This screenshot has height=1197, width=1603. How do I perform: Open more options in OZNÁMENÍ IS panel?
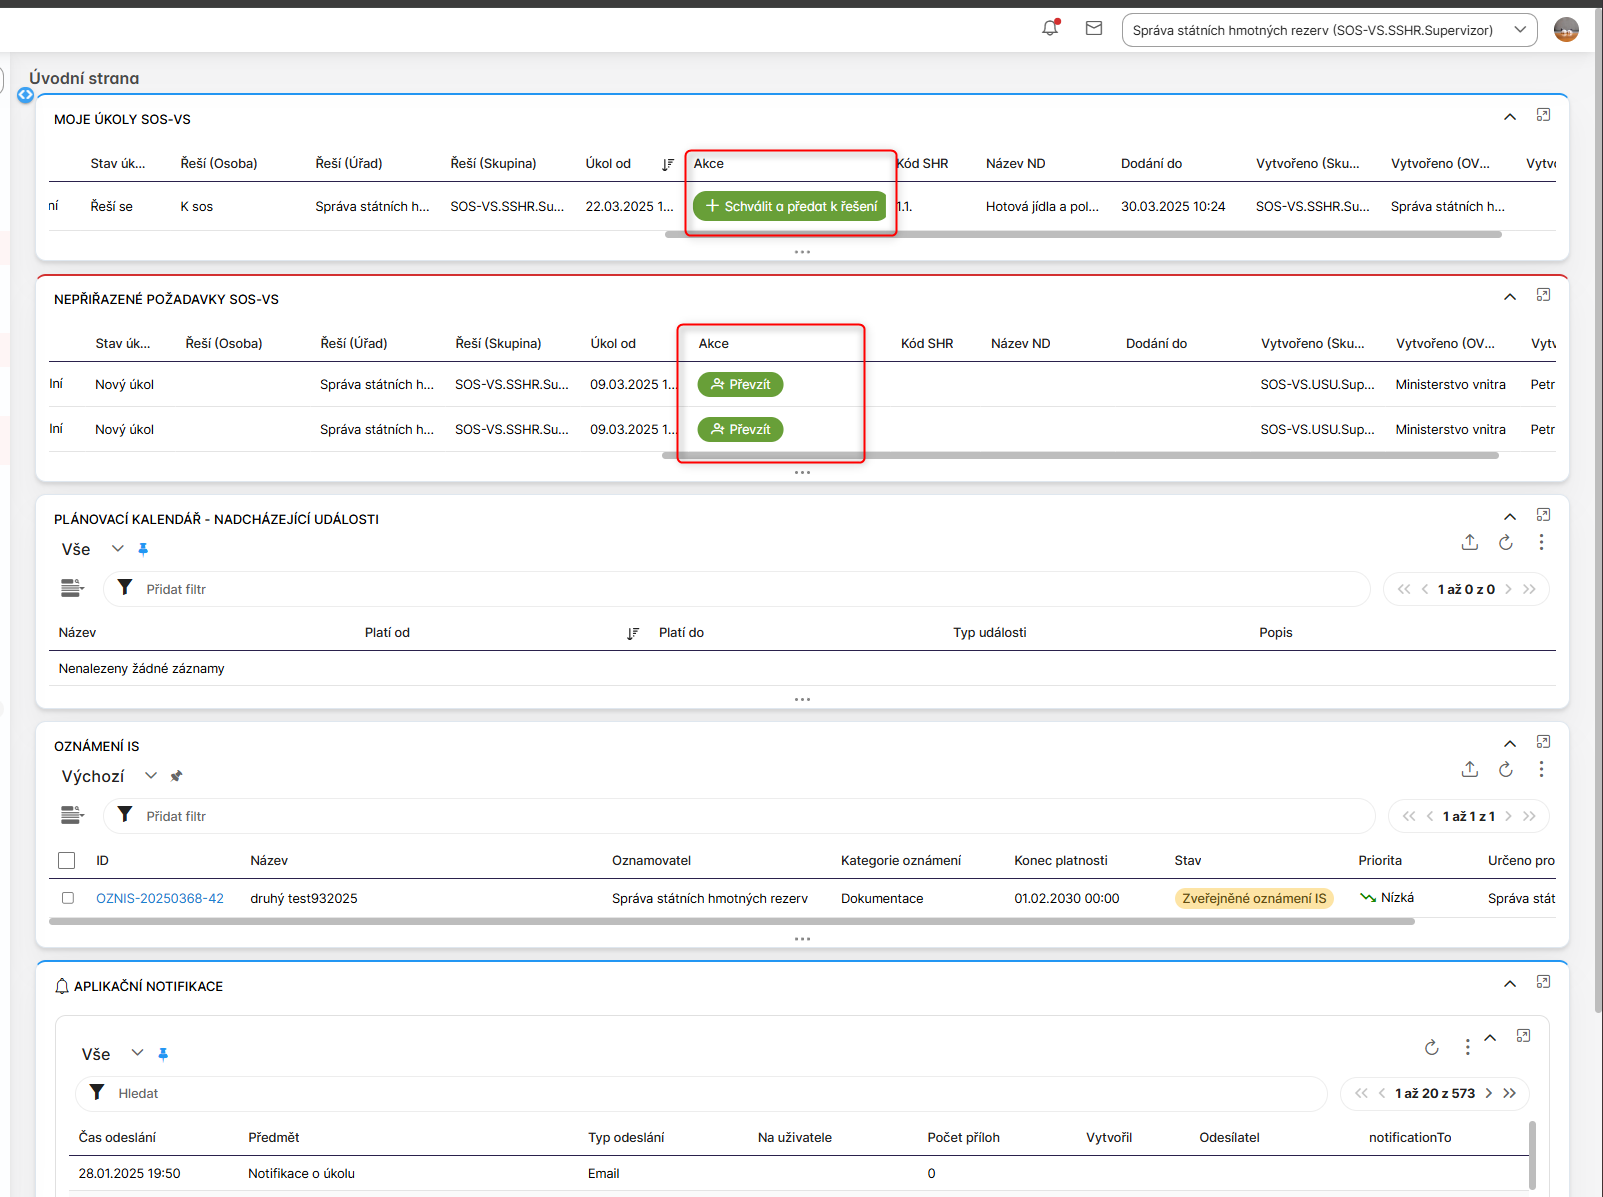coord(1541,769)
